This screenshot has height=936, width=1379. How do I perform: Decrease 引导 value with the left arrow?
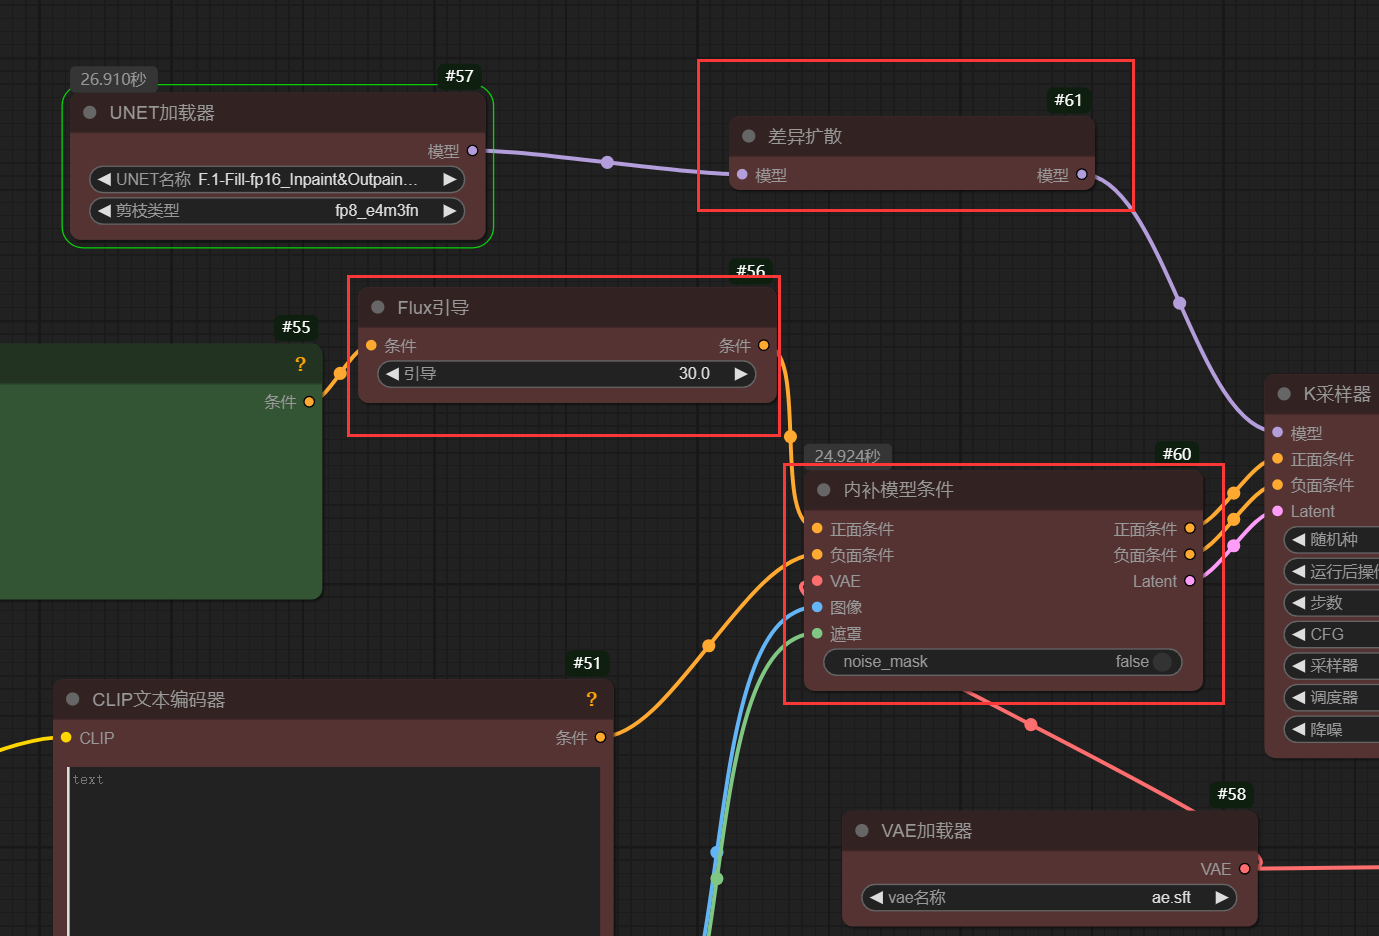(x=392, y=374)
